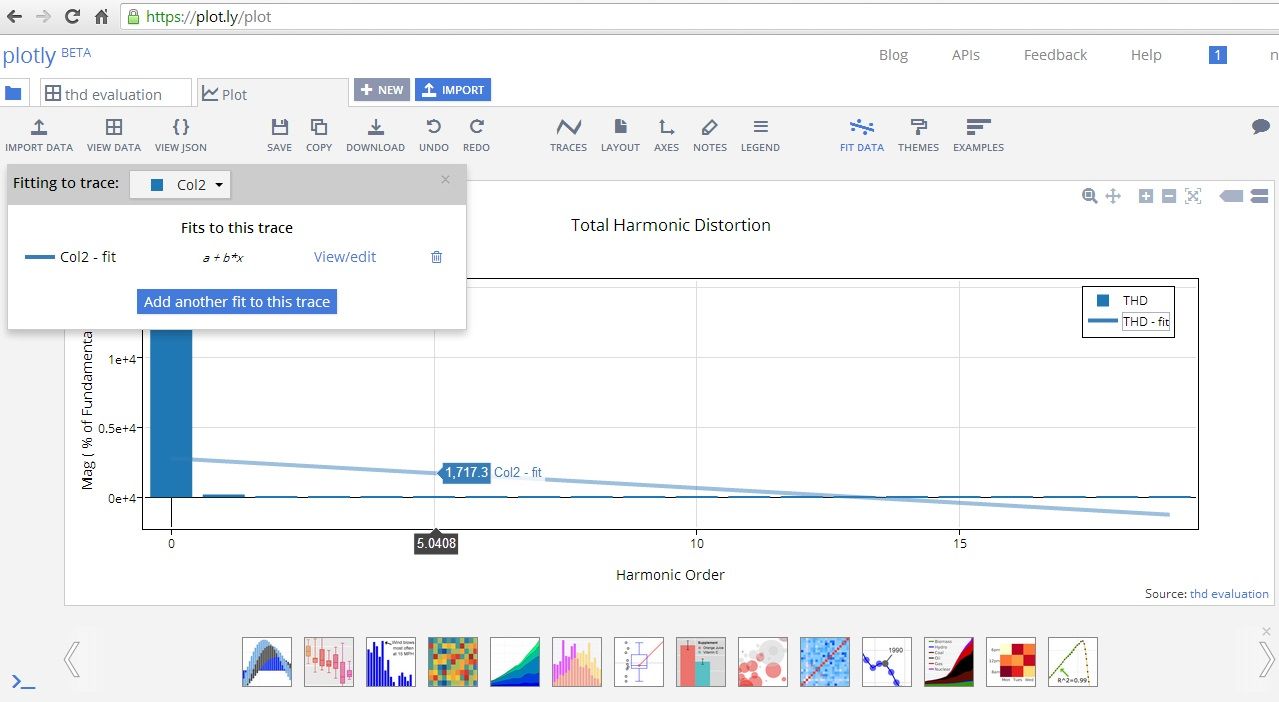1279x702 pixels.
Task: Expand the thumbnail carousel with right arrow
Action: click(x=1264, y=660)
